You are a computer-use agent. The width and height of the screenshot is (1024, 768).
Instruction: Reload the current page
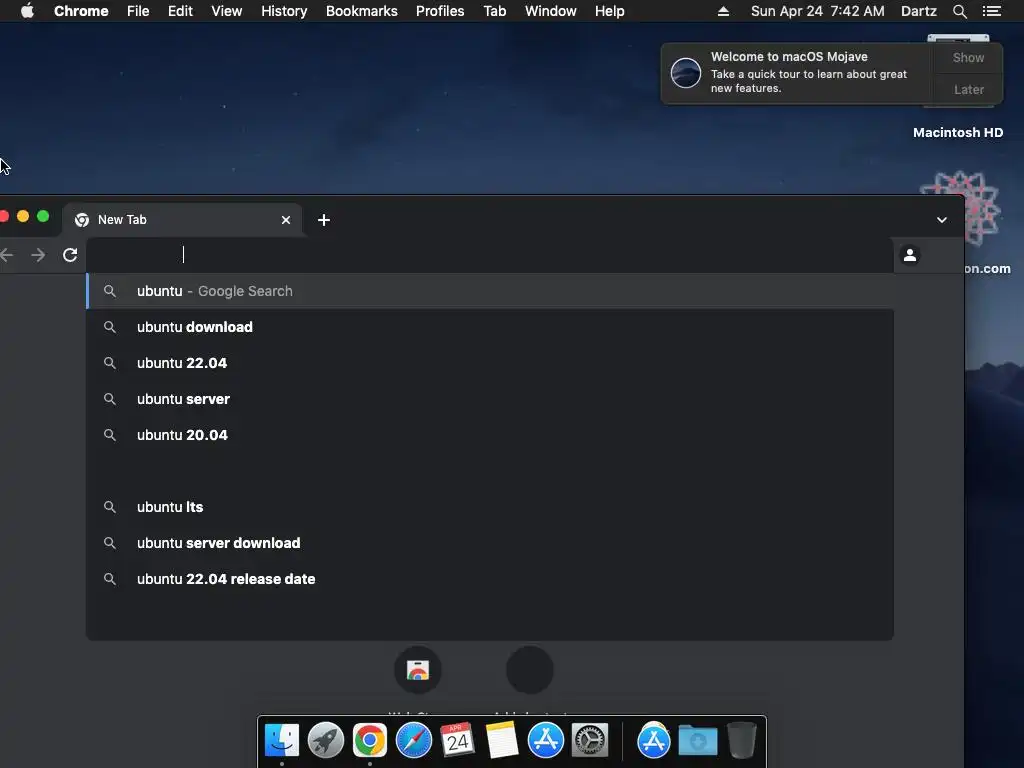tap(71, 255)
